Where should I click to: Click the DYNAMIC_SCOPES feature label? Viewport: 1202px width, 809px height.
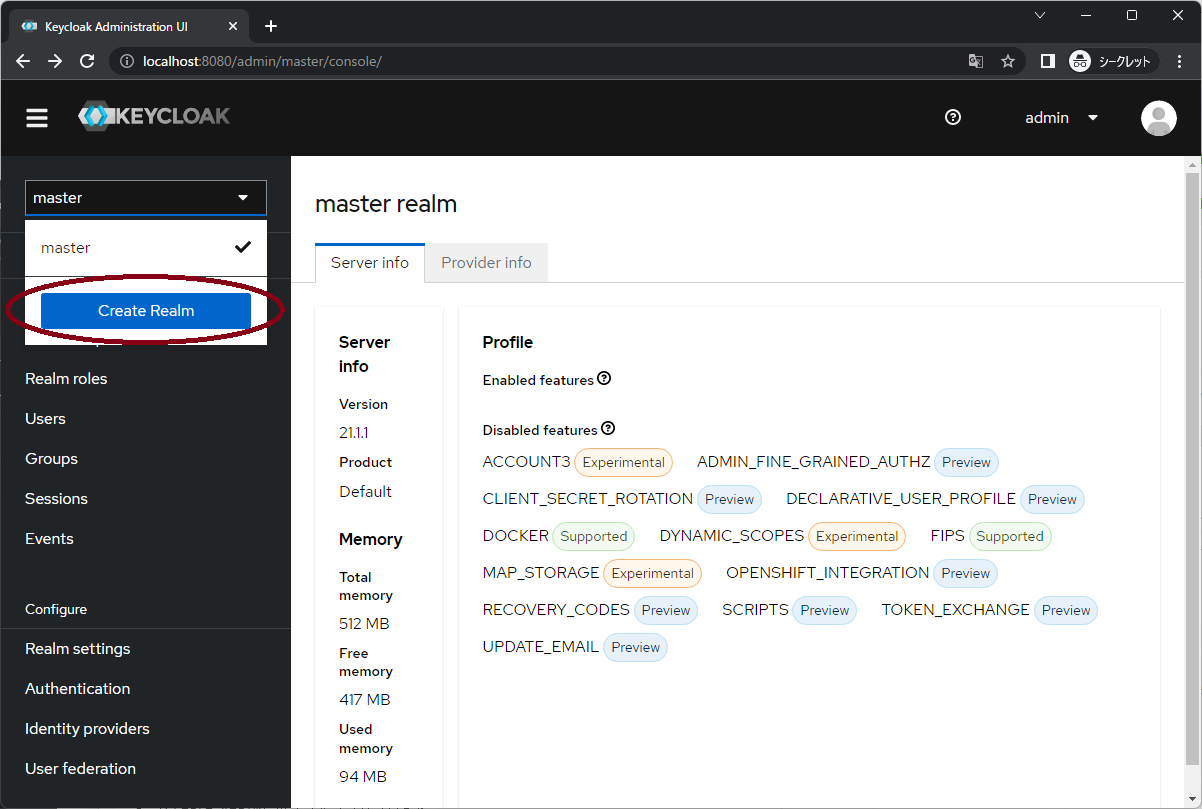point(732,535)
